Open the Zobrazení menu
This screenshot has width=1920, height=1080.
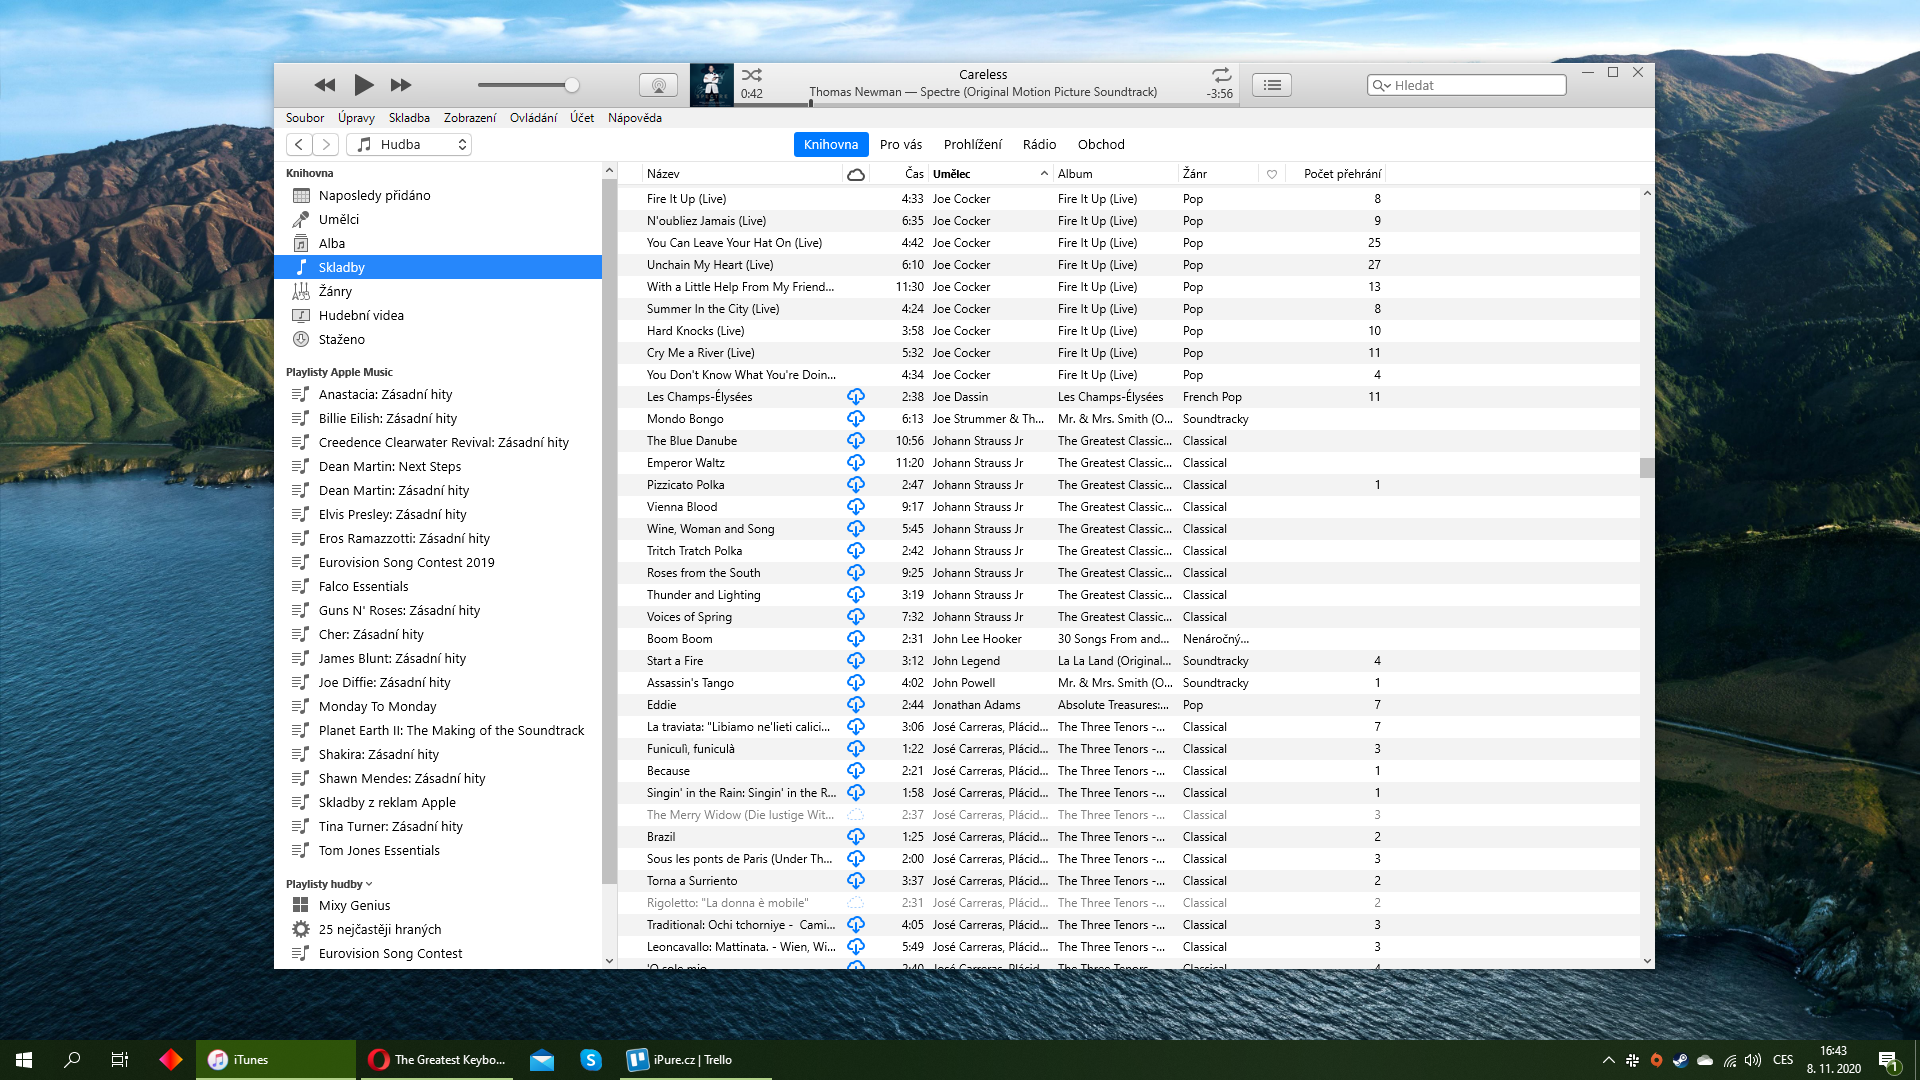469,118
